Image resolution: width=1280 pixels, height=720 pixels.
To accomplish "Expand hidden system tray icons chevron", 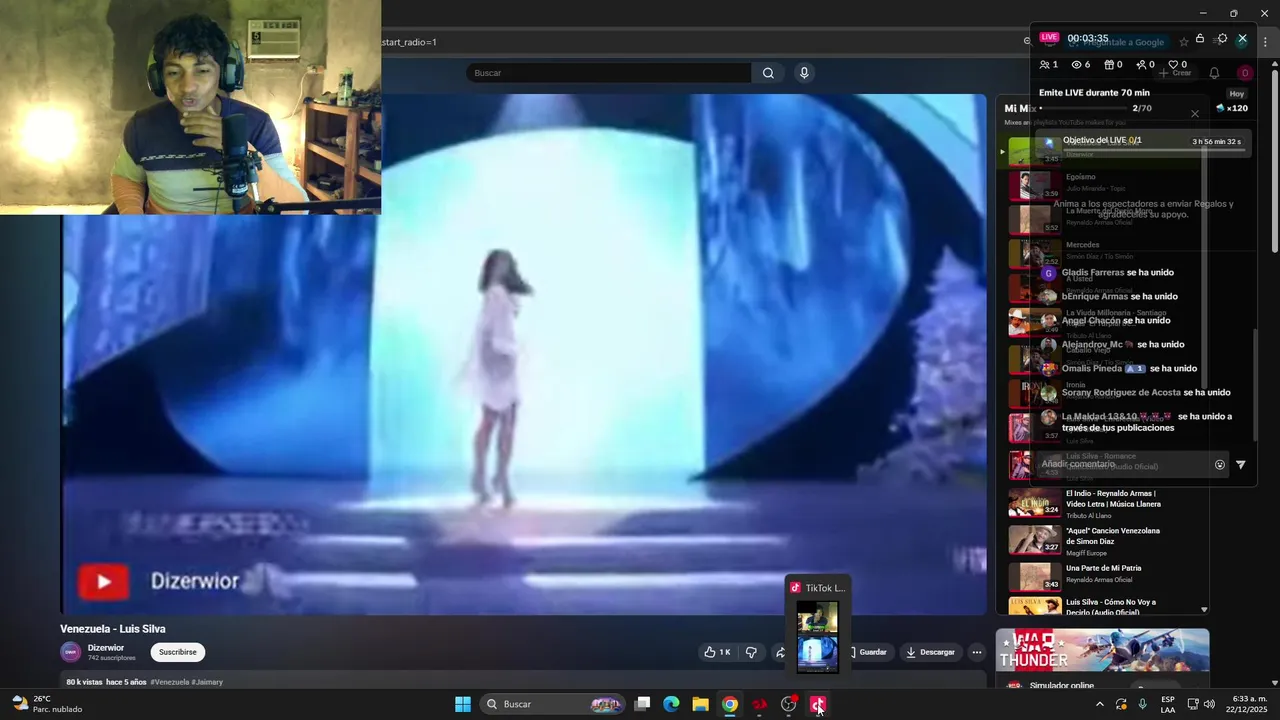I will [1100, 704].
